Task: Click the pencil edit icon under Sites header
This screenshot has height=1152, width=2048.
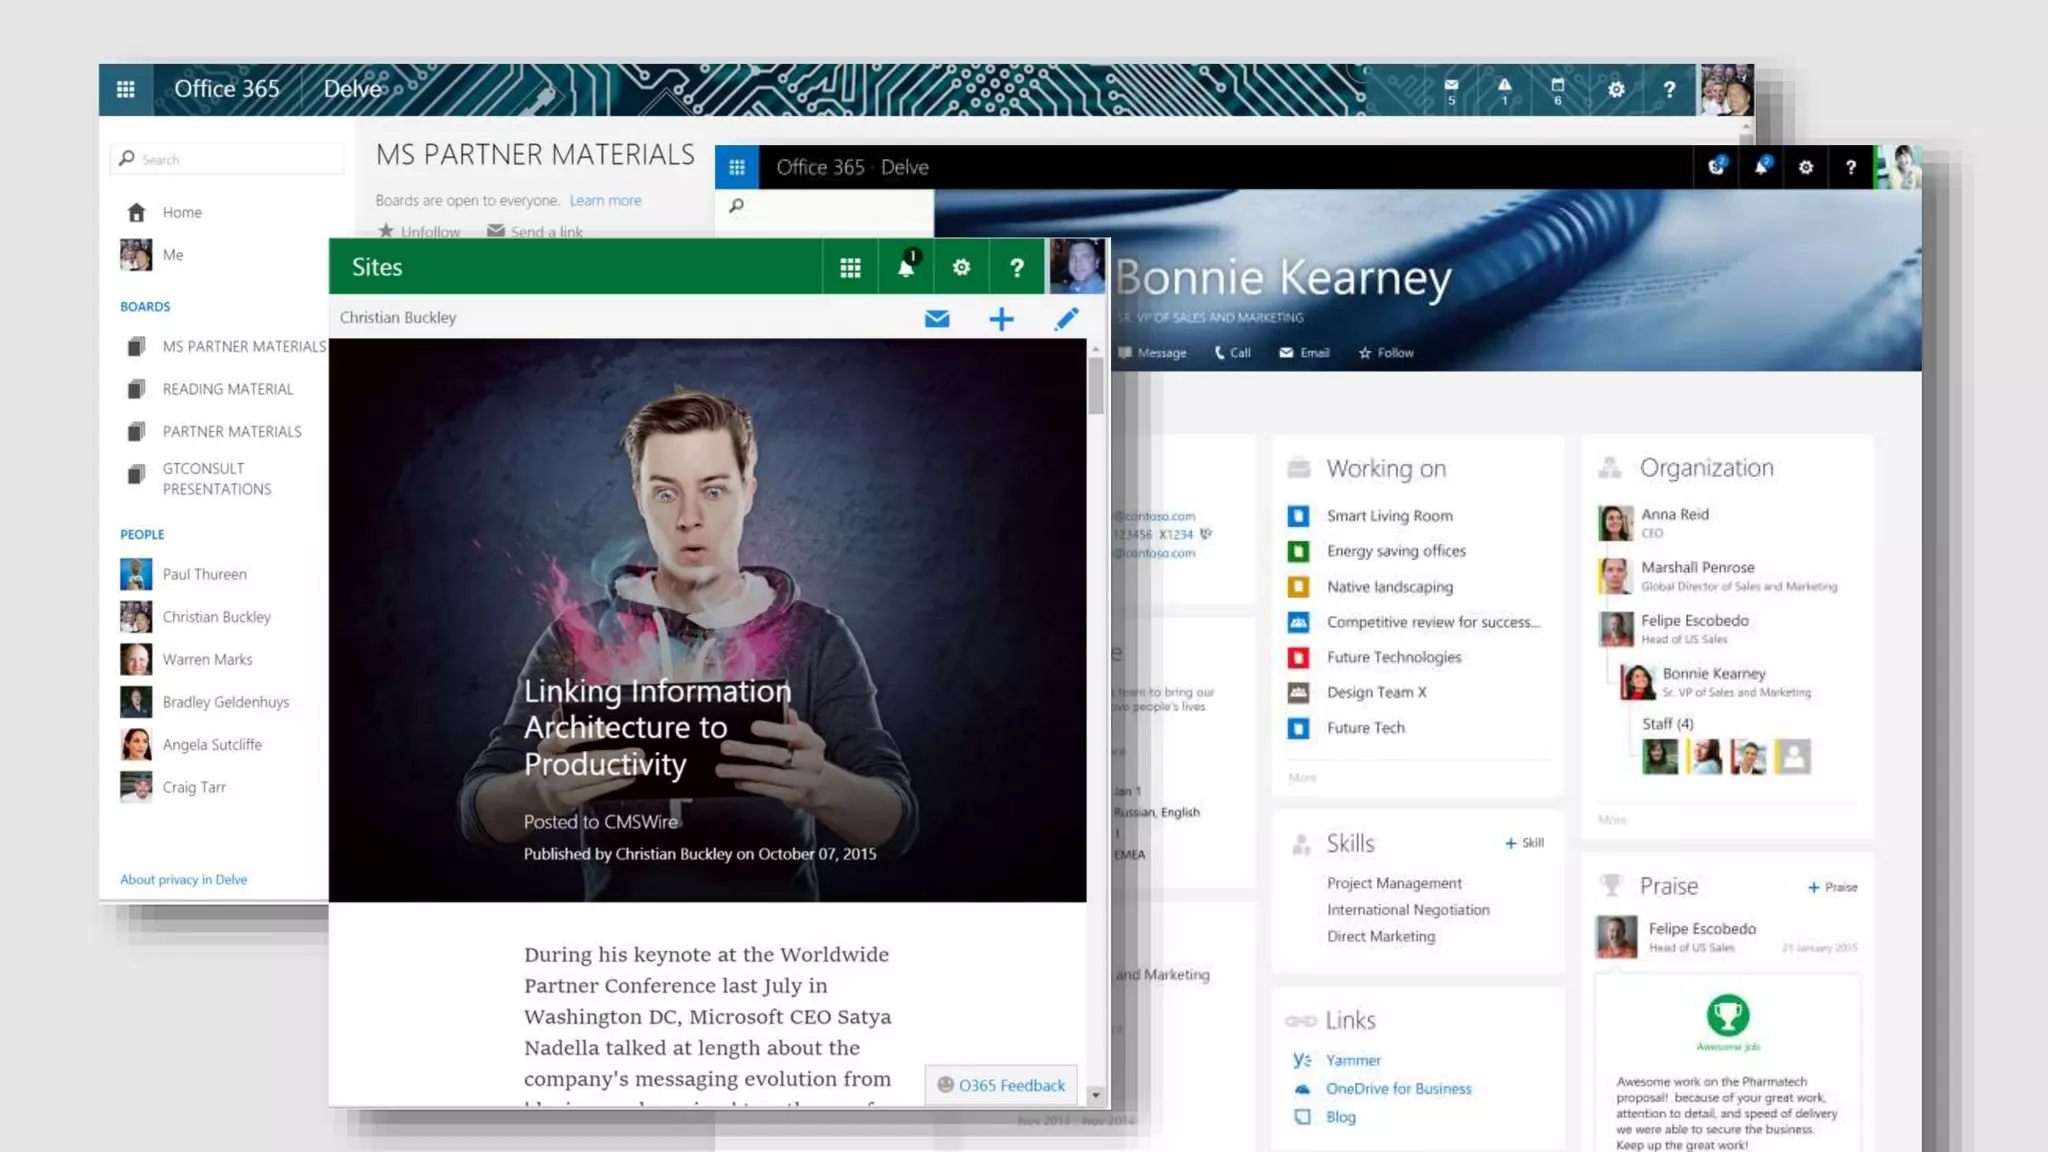Action: coord(1067,318)
